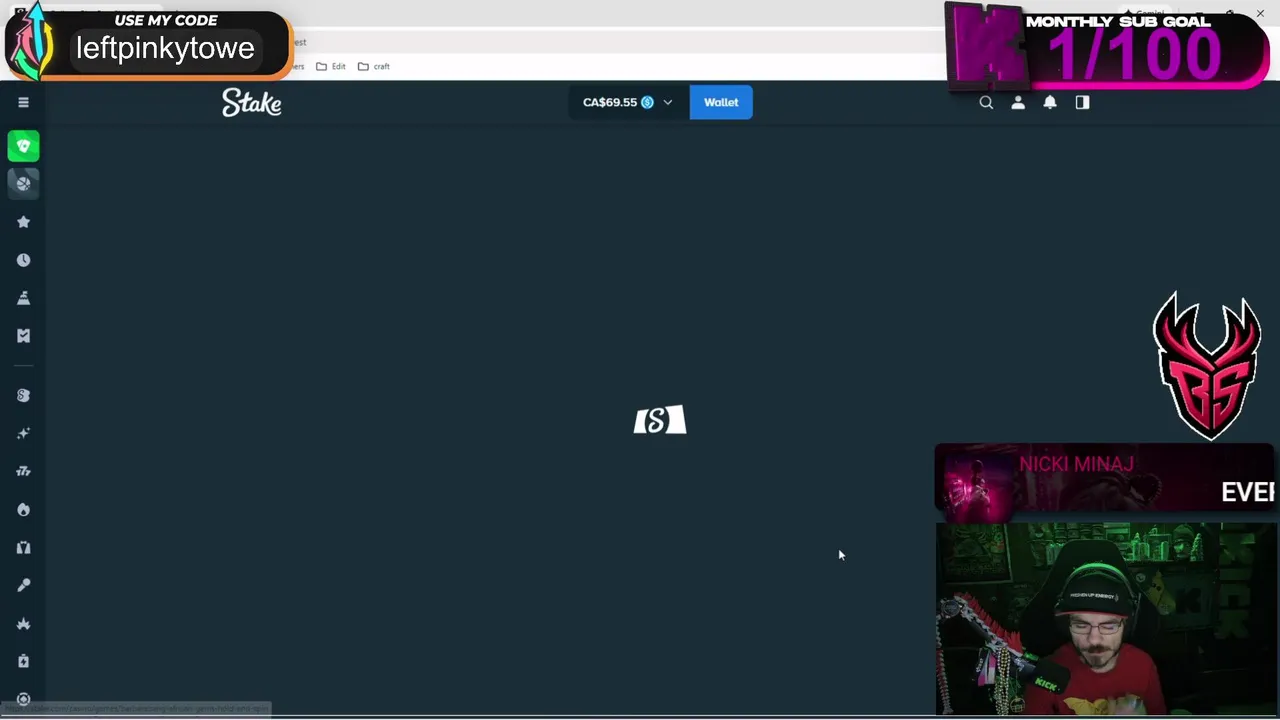Open Challenges cone icon in sidebar
Screen dimensions: 1280x720
coord(24,298)
